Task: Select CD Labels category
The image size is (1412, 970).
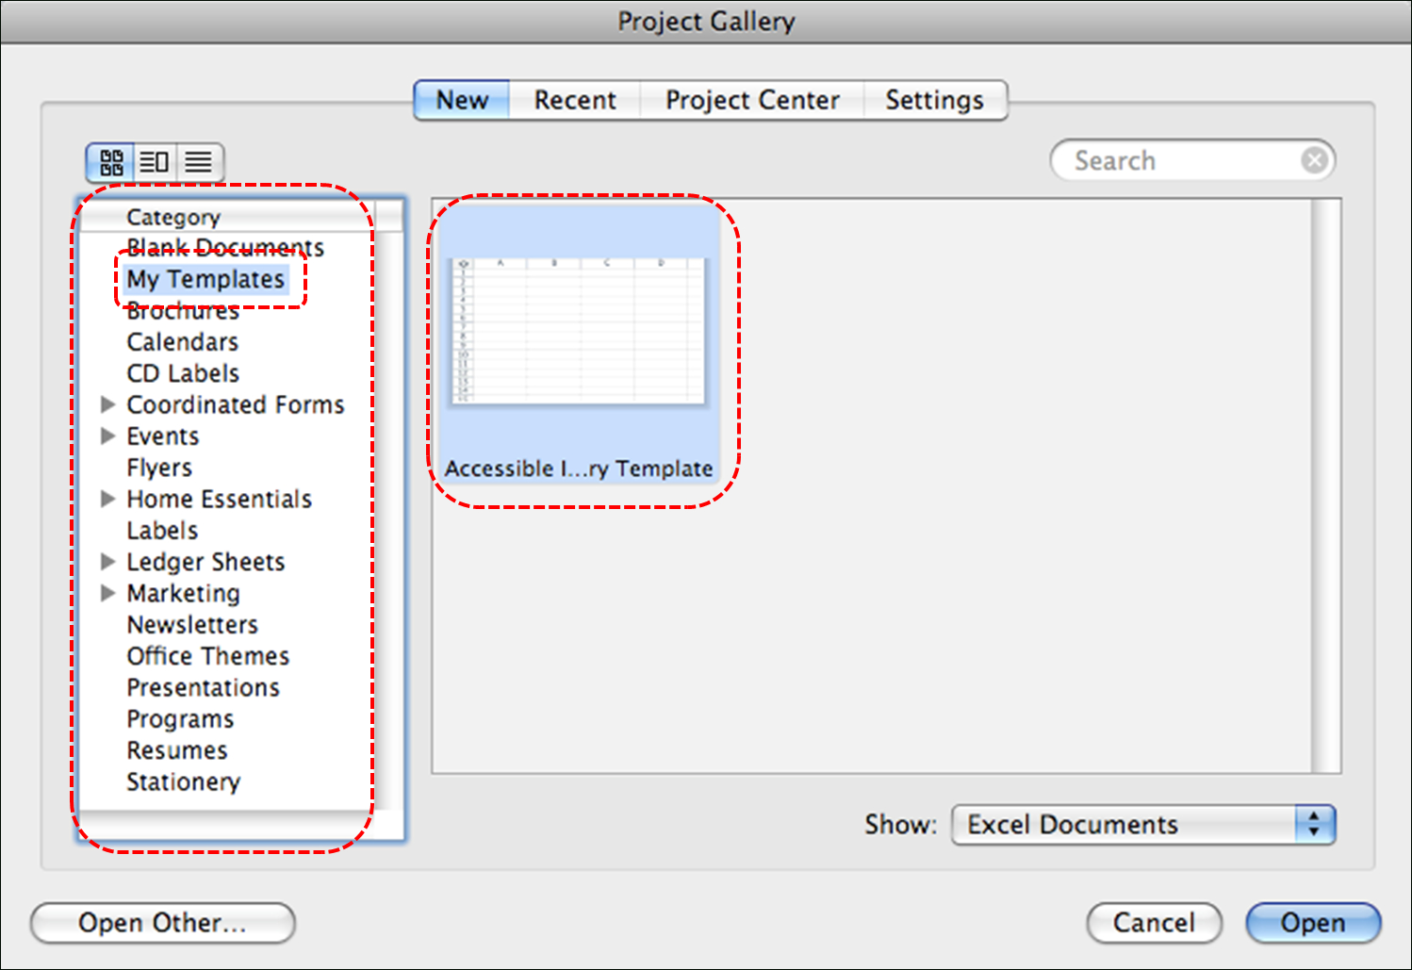Action: tap(183, 373)
